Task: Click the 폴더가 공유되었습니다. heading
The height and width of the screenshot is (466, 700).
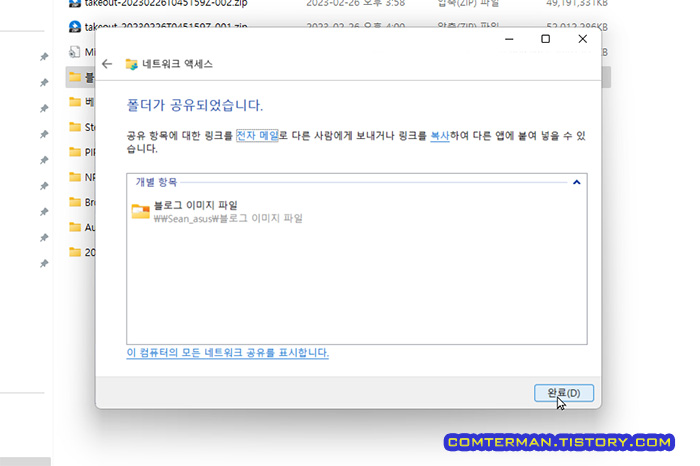Action: coord(195,105)
